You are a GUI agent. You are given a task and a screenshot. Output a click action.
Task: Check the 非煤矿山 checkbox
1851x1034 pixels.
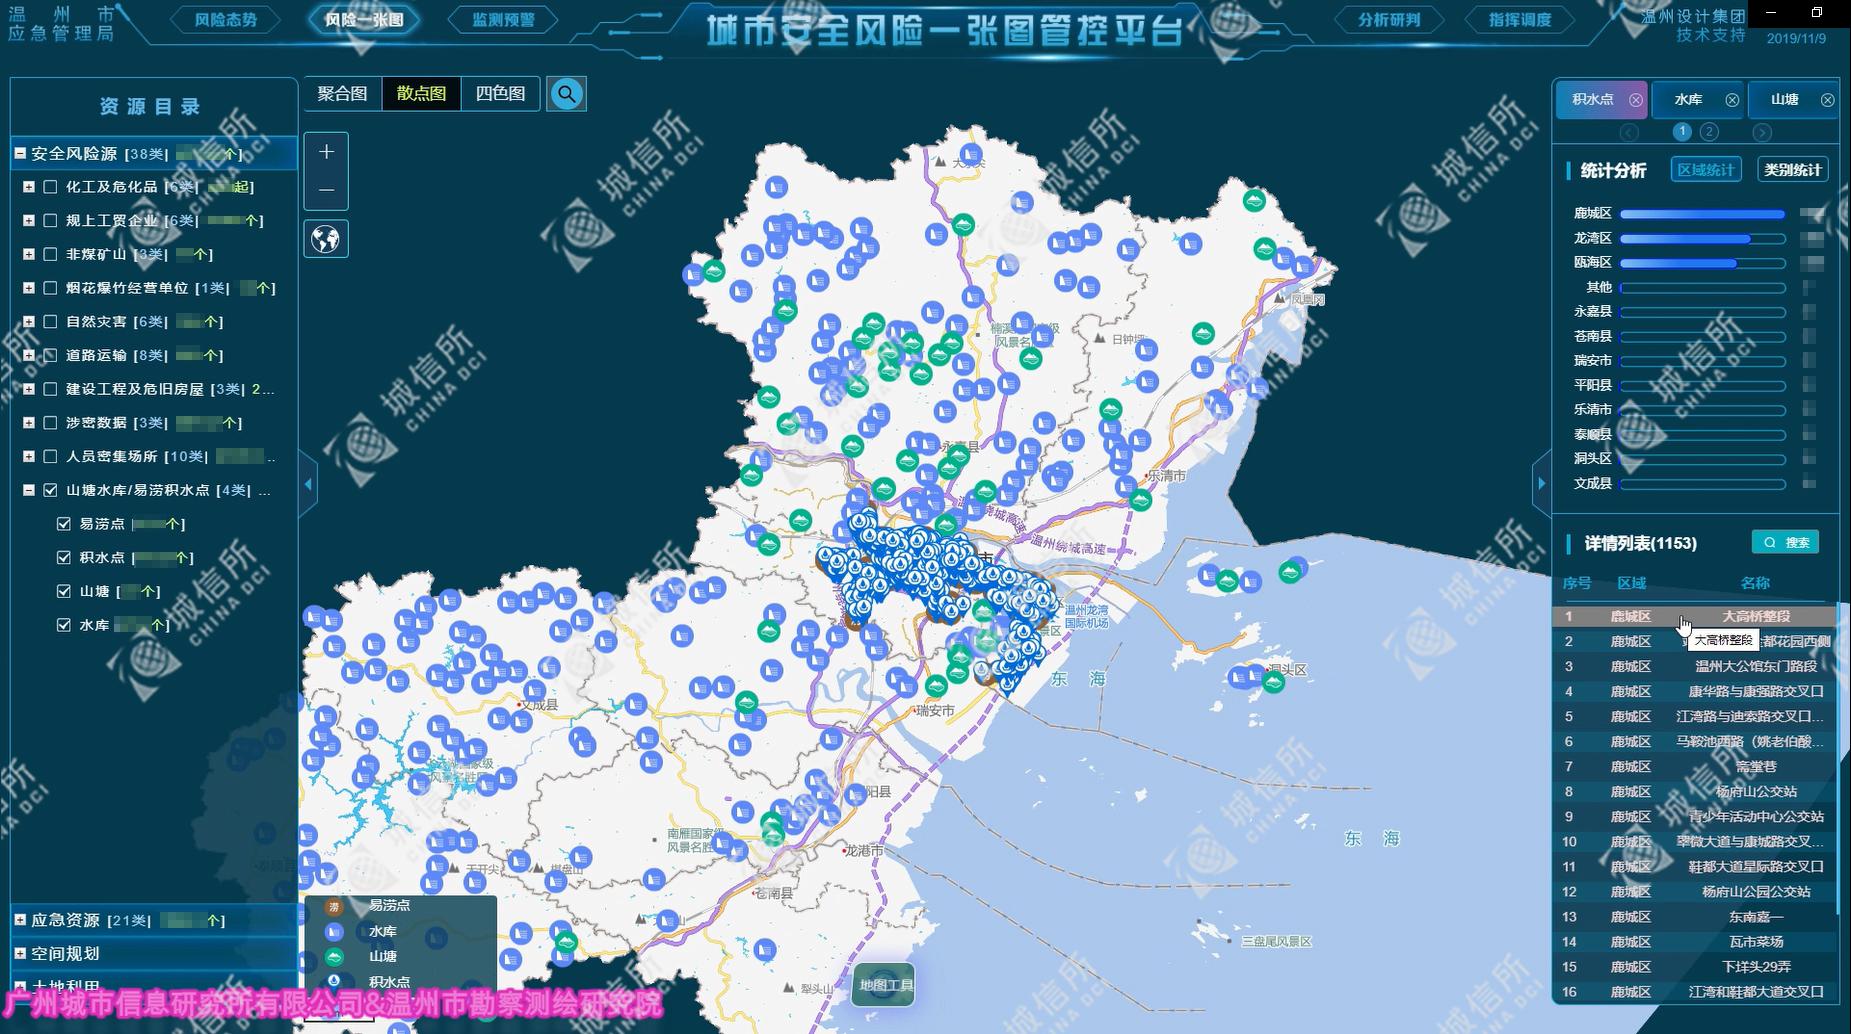(50, 254)
